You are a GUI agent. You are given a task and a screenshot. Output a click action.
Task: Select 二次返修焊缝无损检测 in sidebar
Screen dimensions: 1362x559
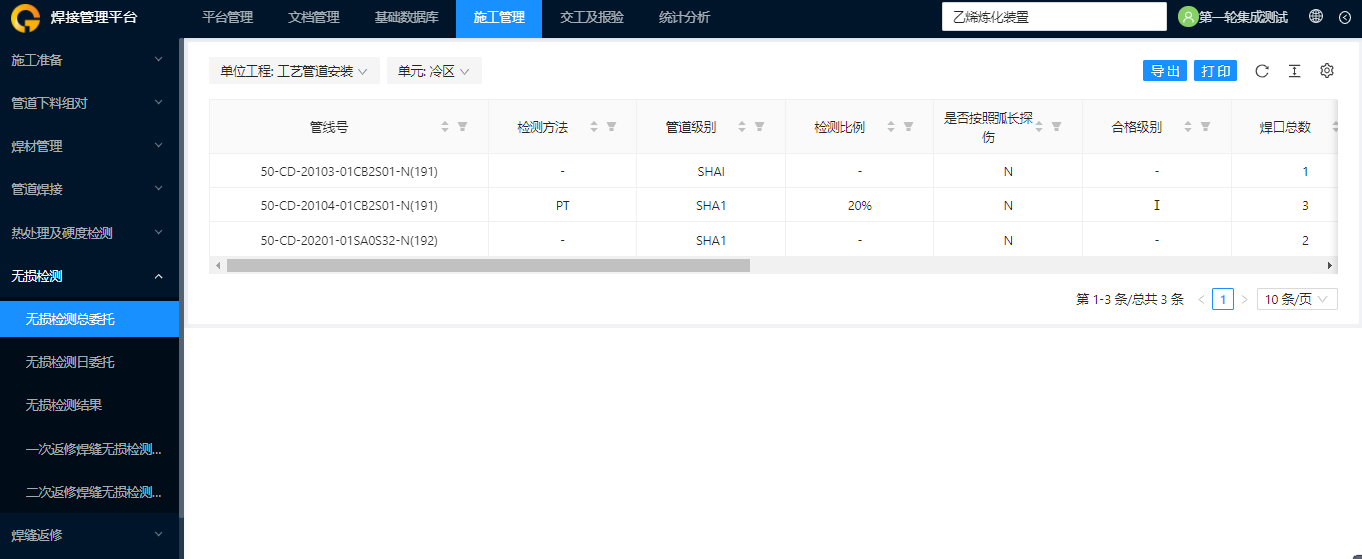point(90,492)
